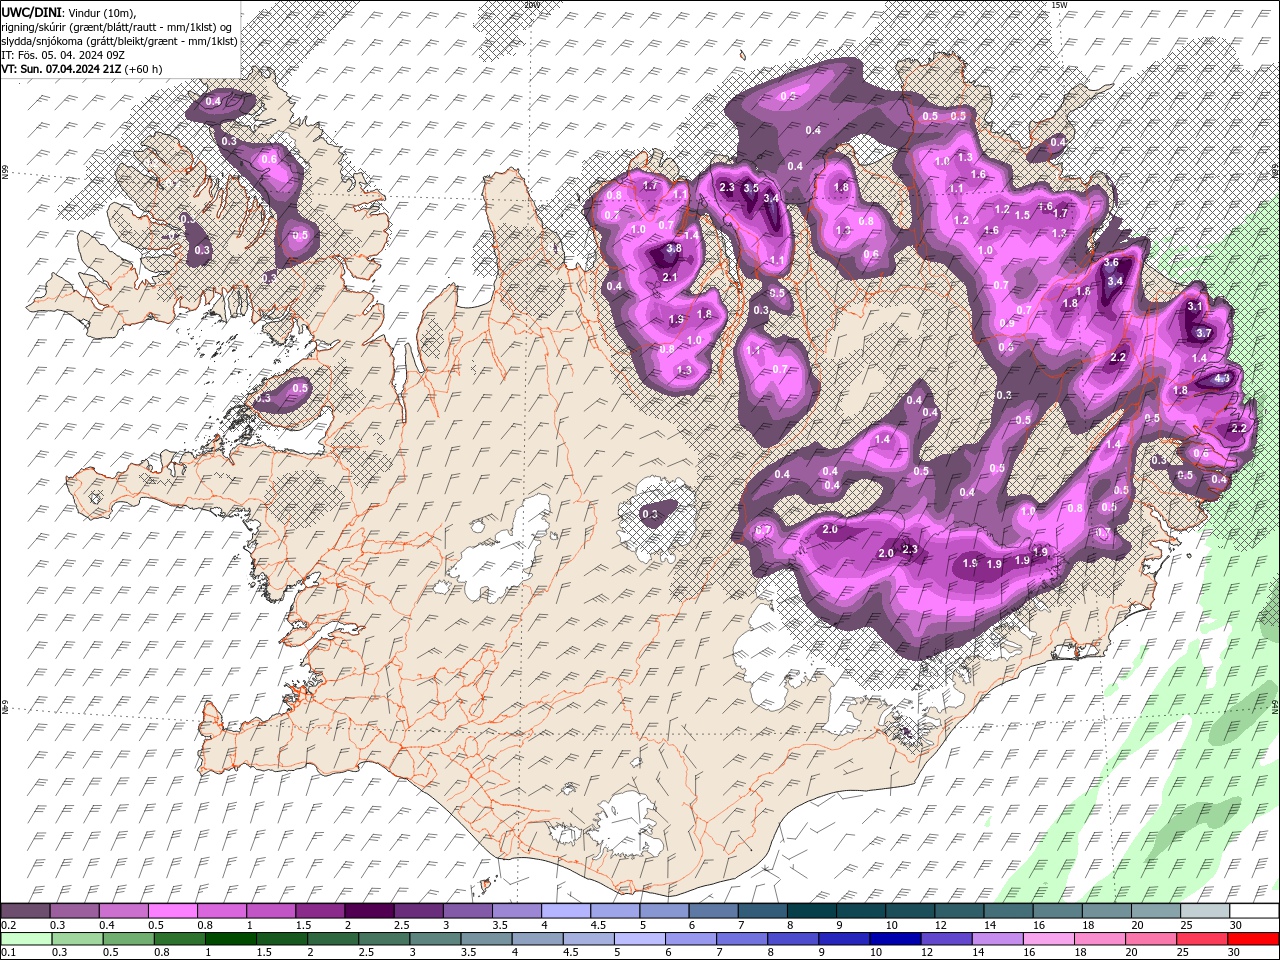
Task: Pick the pale grey snow swatch between 20 and 25
Action: point(1156,911)
